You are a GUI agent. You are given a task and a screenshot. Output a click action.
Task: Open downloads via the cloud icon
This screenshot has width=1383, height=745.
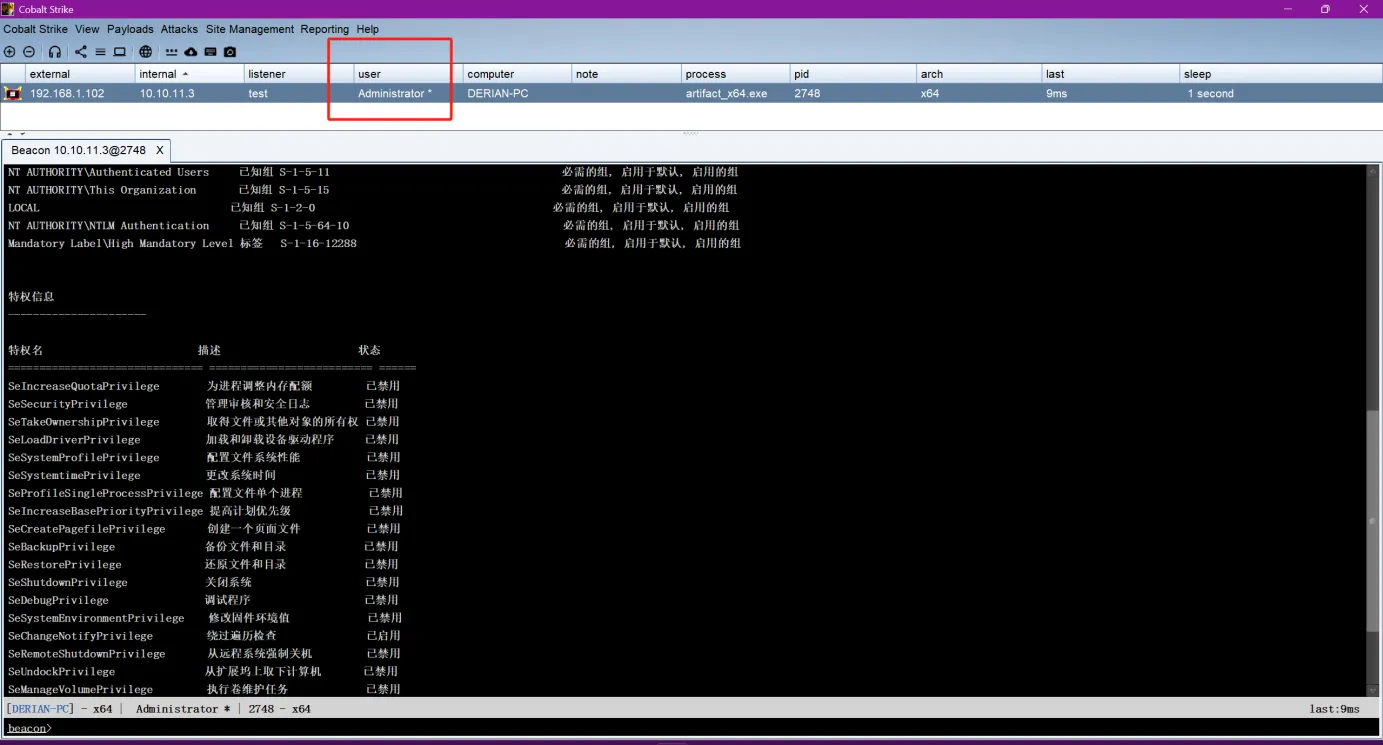coord(191,52)
